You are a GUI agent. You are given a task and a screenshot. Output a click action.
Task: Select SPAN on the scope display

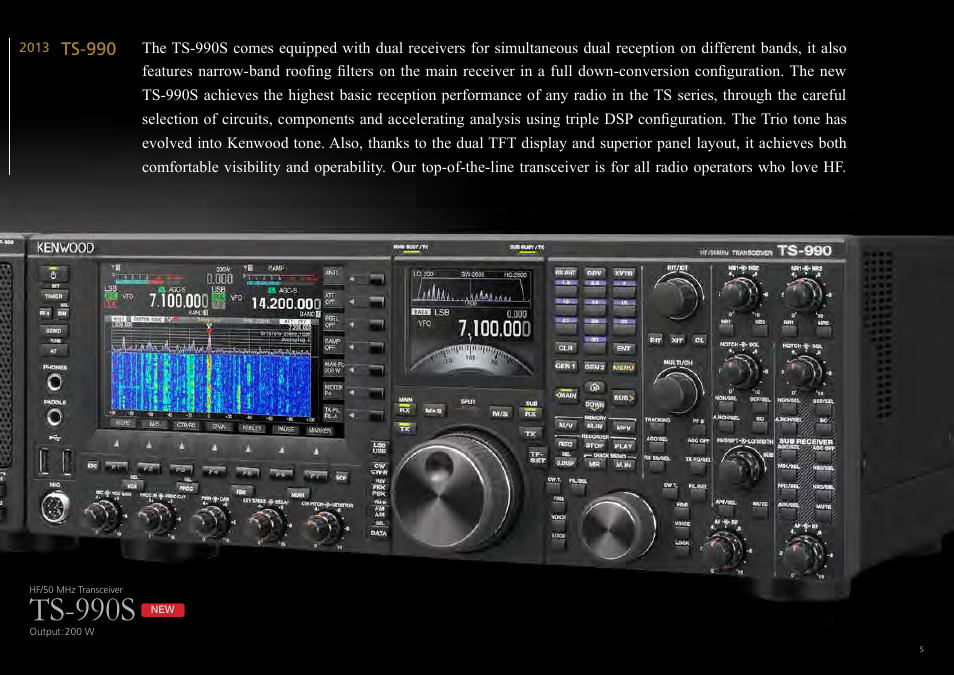point(218,426)
